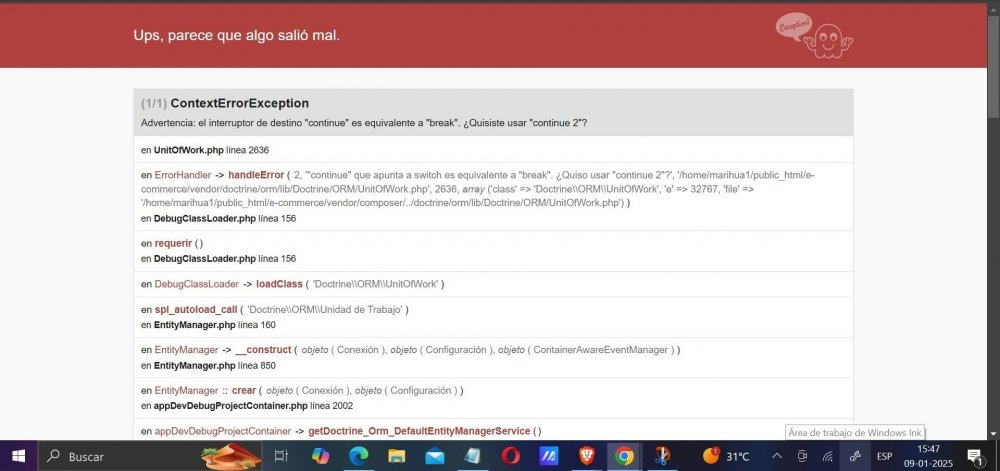
Task: Open EntityManager.php línea 850 file link
Action: (214, 366)
